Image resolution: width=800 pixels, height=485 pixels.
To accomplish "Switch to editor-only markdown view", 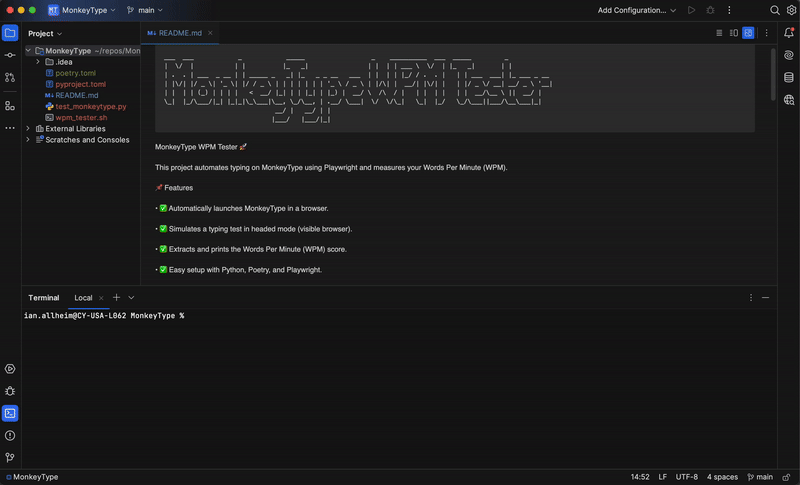I will click(x=719, y=33).
